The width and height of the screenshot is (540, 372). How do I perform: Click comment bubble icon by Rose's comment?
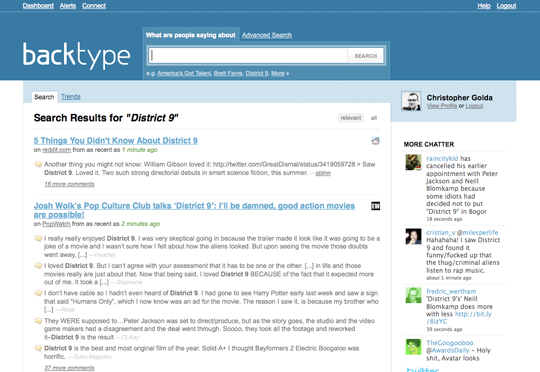pos(38,293)
